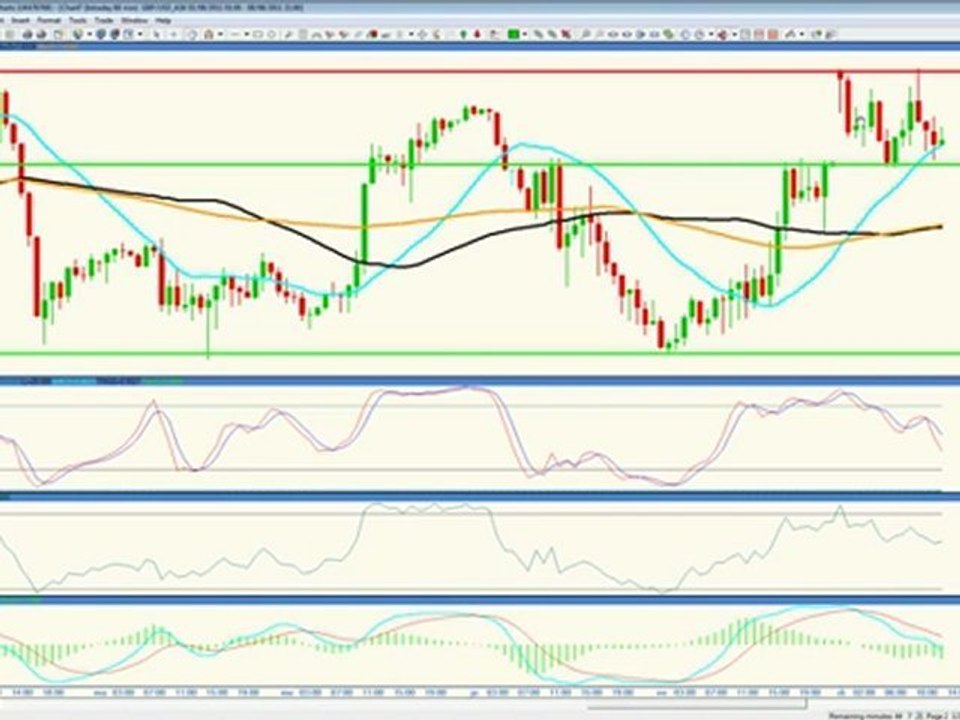Open the Tools menu
Viewport: 960px width, 720px height.
77,20
